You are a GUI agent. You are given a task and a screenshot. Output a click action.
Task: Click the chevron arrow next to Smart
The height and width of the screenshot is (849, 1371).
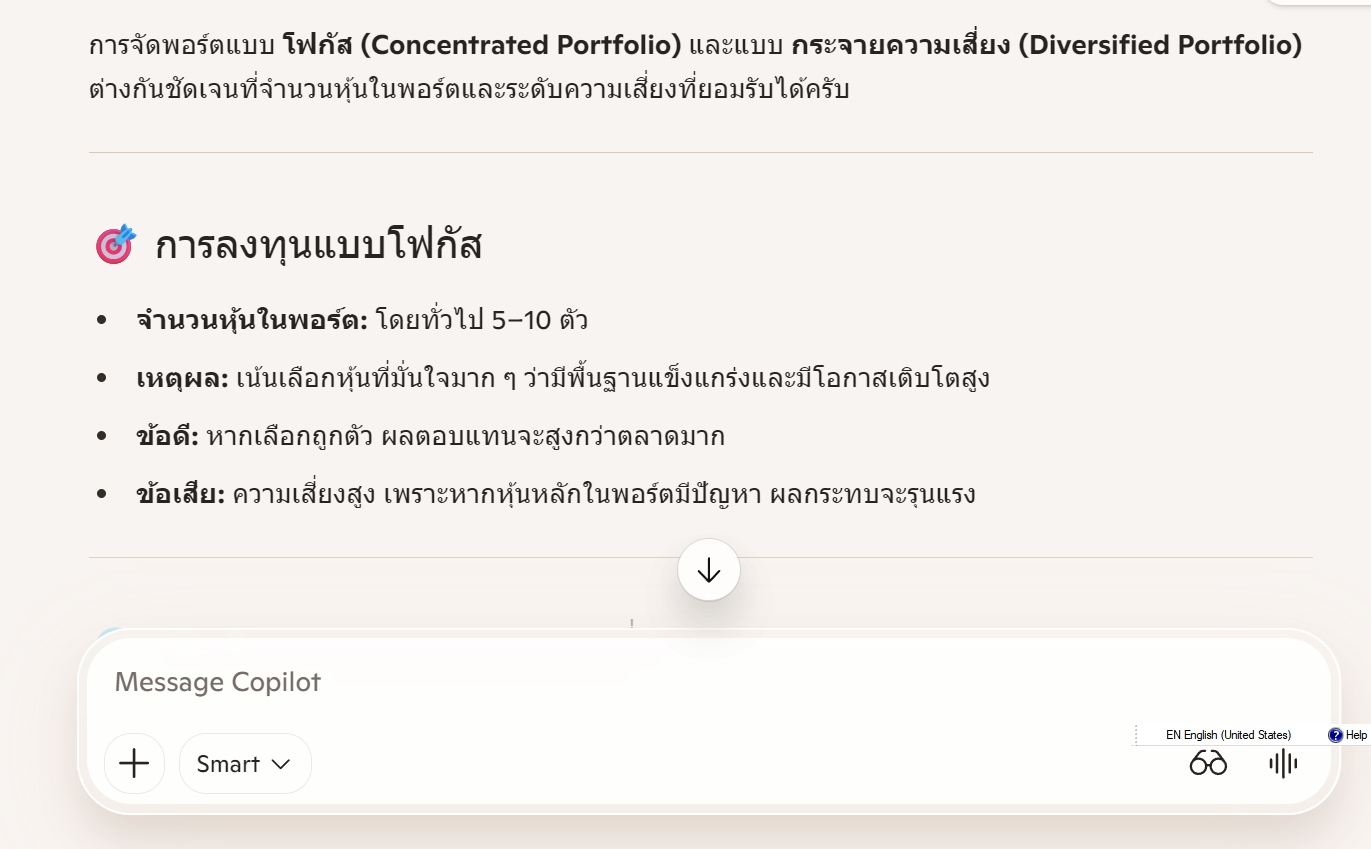281,764
